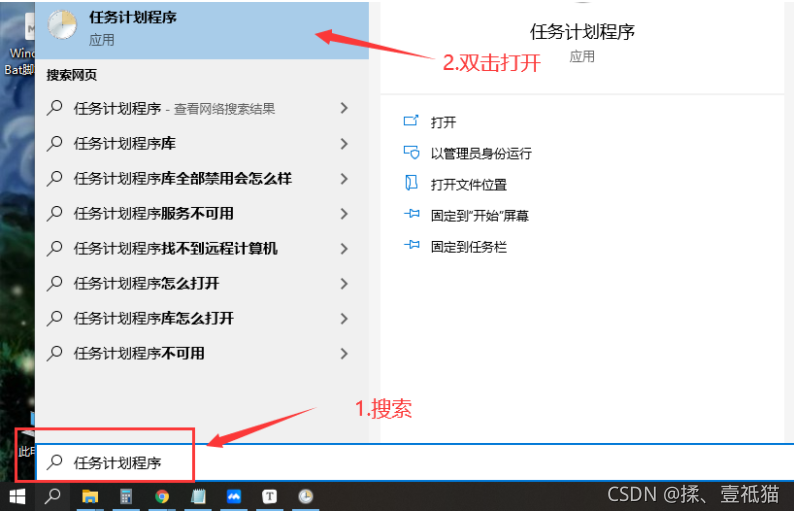Select suggestion 任务计划程序库
This screenshot has height=514, width=795.
coord(202,143)
